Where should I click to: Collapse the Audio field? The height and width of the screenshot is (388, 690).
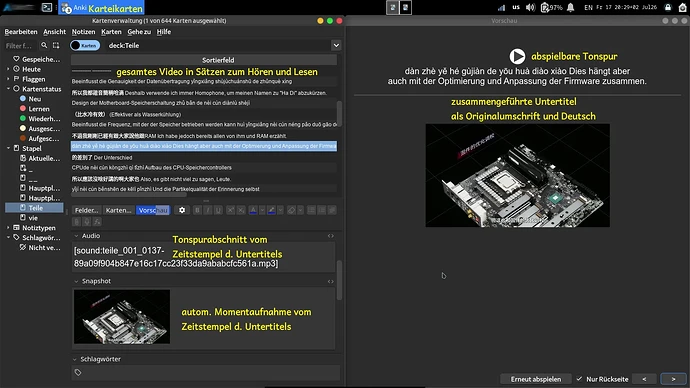point(76,236)
